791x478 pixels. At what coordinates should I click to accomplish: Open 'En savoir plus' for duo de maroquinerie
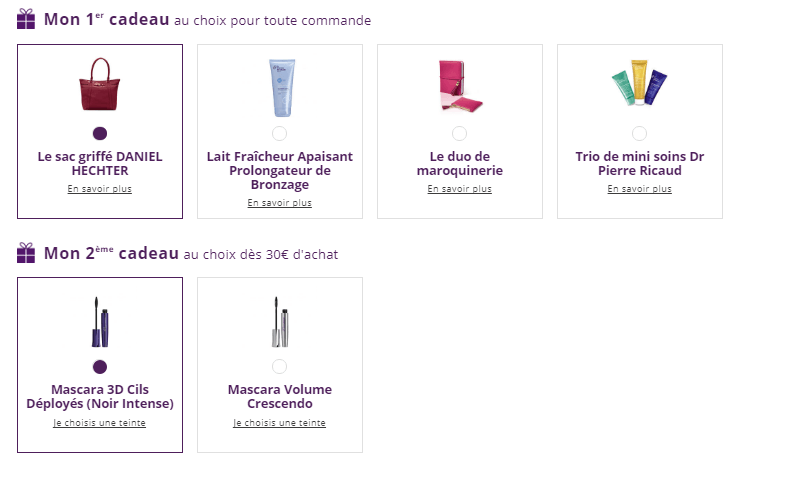click(459, 188)
